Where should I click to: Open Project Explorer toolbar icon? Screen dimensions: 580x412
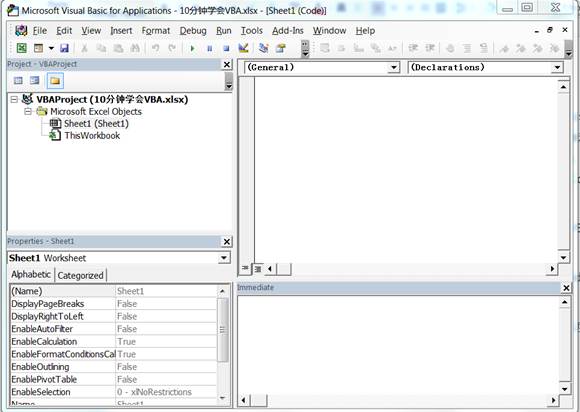click(263, 48)
